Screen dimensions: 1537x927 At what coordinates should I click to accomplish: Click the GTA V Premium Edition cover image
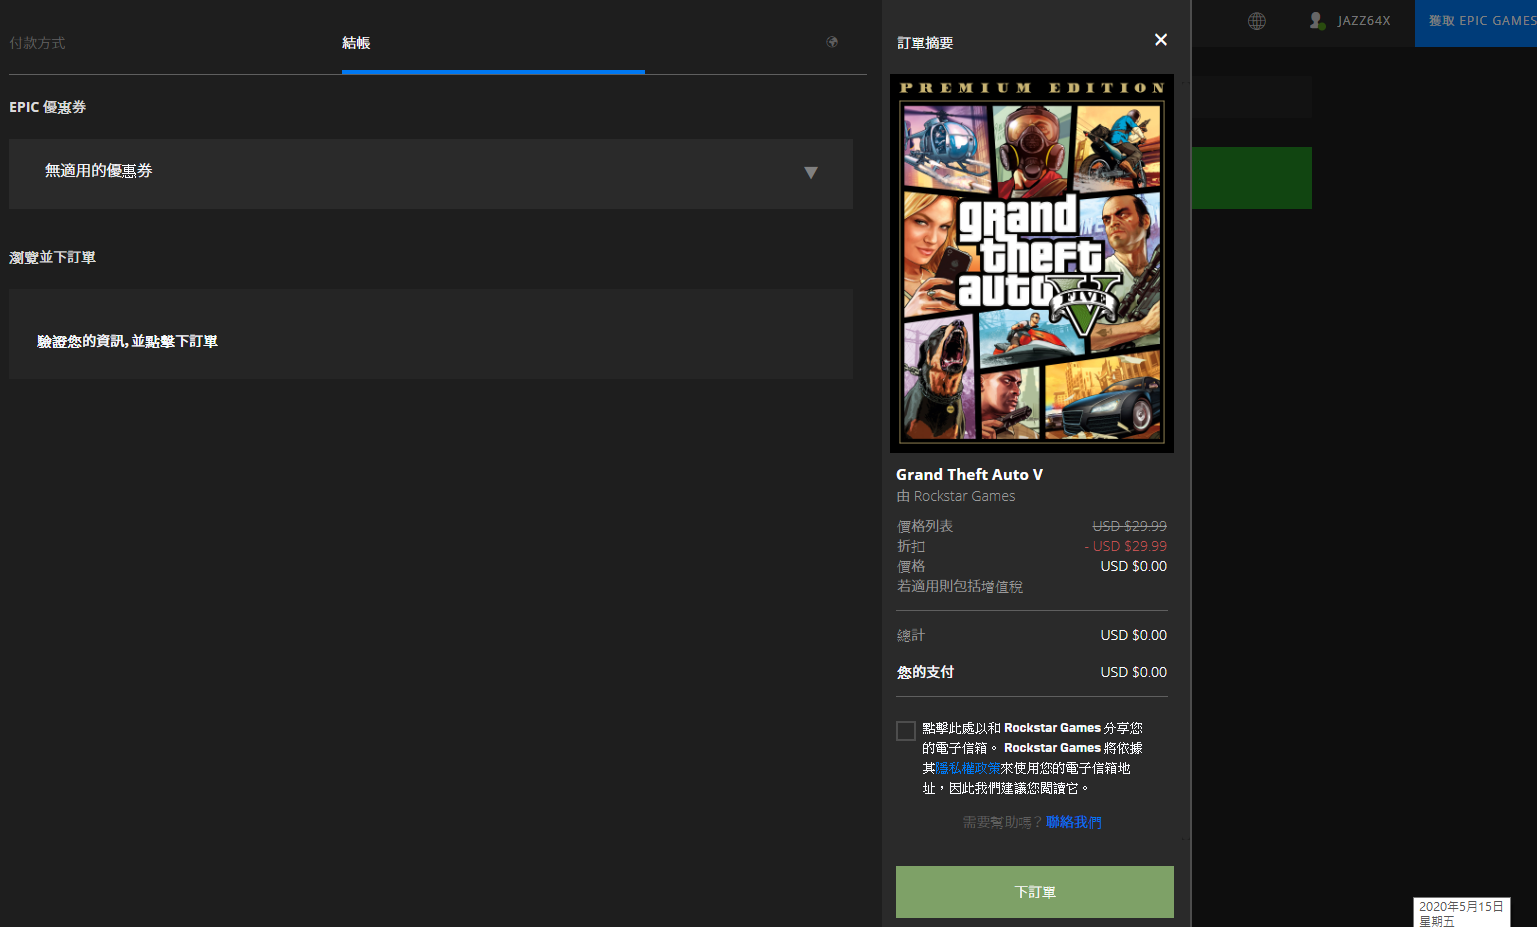pyautogui.click(x=1032, y=263)
